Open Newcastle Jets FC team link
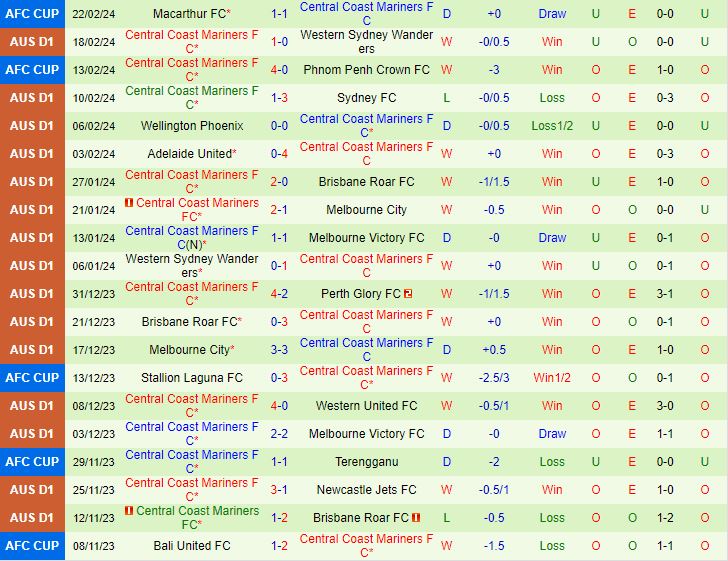The height and width of the screenshot is (561, 728). (x=366, y=489)
